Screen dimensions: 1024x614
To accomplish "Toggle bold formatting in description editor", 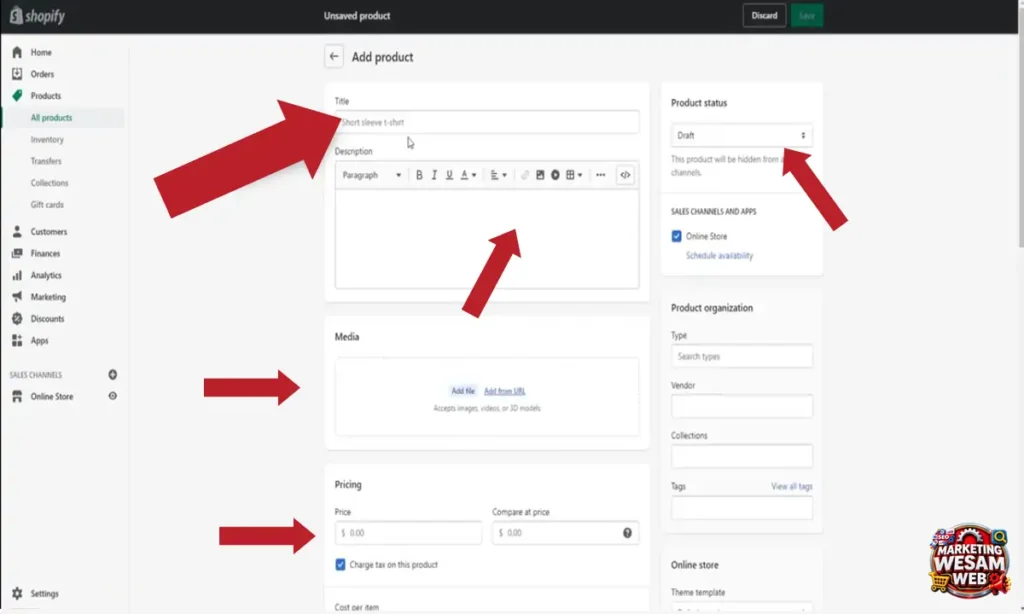I will click(x=419, y=175).
